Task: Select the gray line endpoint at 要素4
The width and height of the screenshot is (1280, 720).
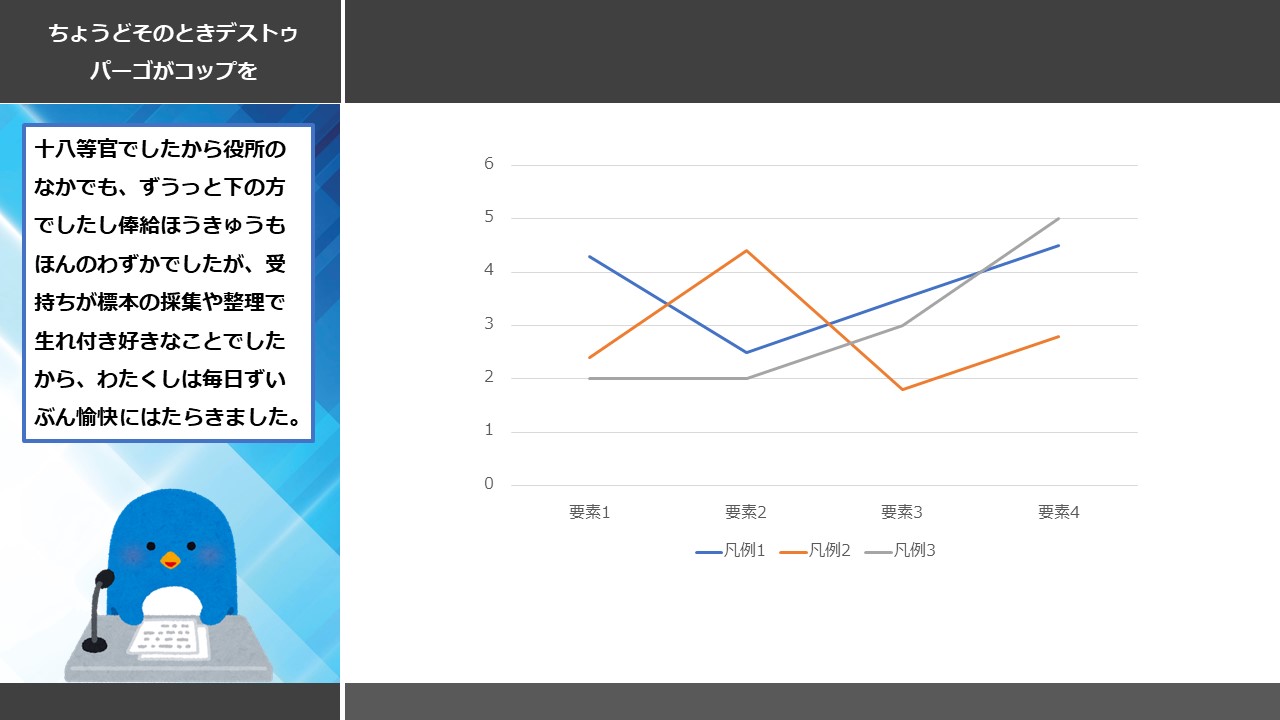Action: coord(1059,218)
